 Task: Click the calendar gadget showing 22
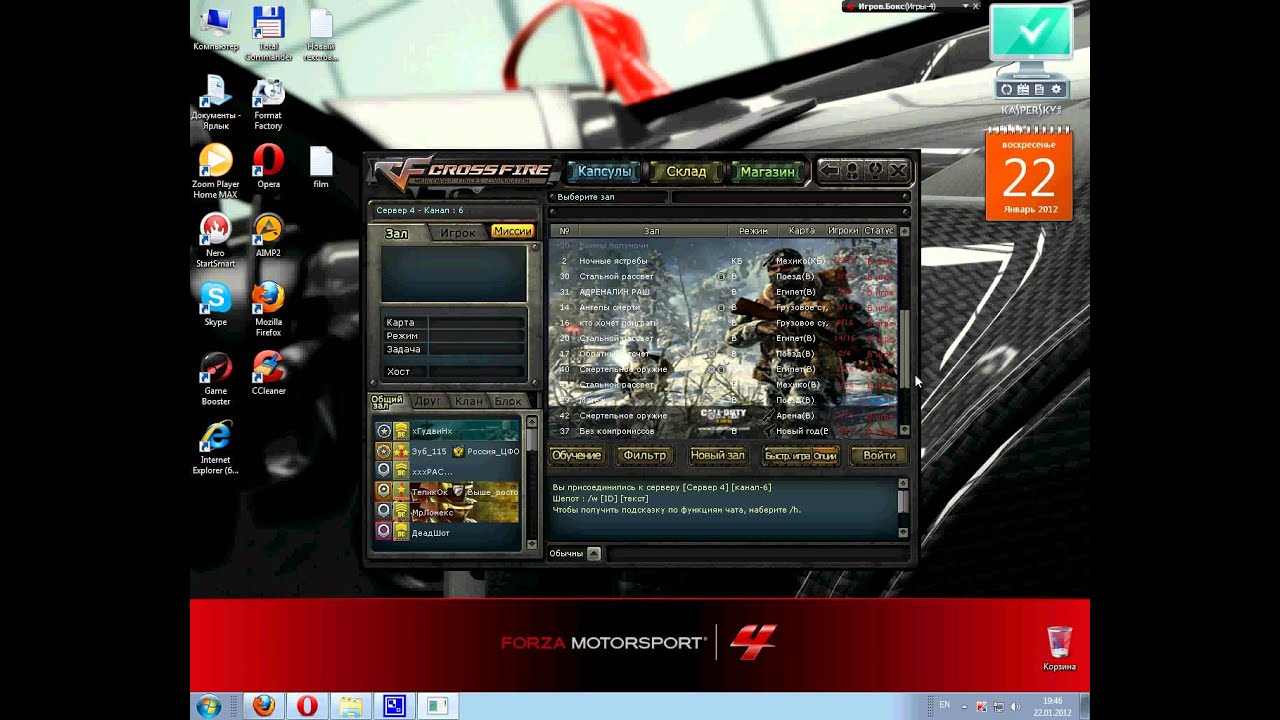tap(1029, 176)
